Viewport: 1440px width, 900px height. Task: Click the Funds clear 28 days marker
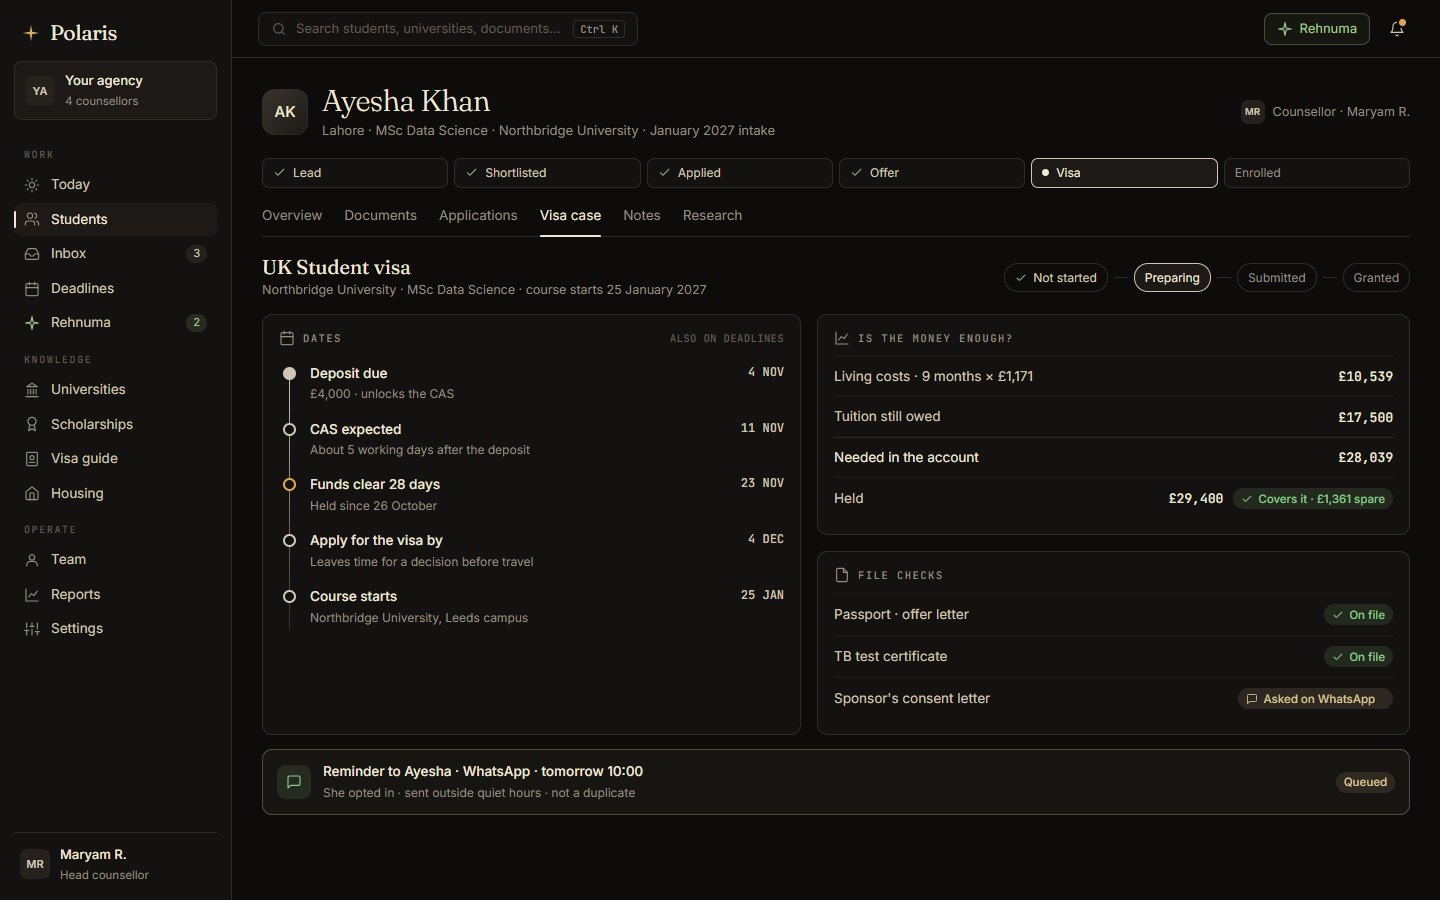[x=289, y=485]
